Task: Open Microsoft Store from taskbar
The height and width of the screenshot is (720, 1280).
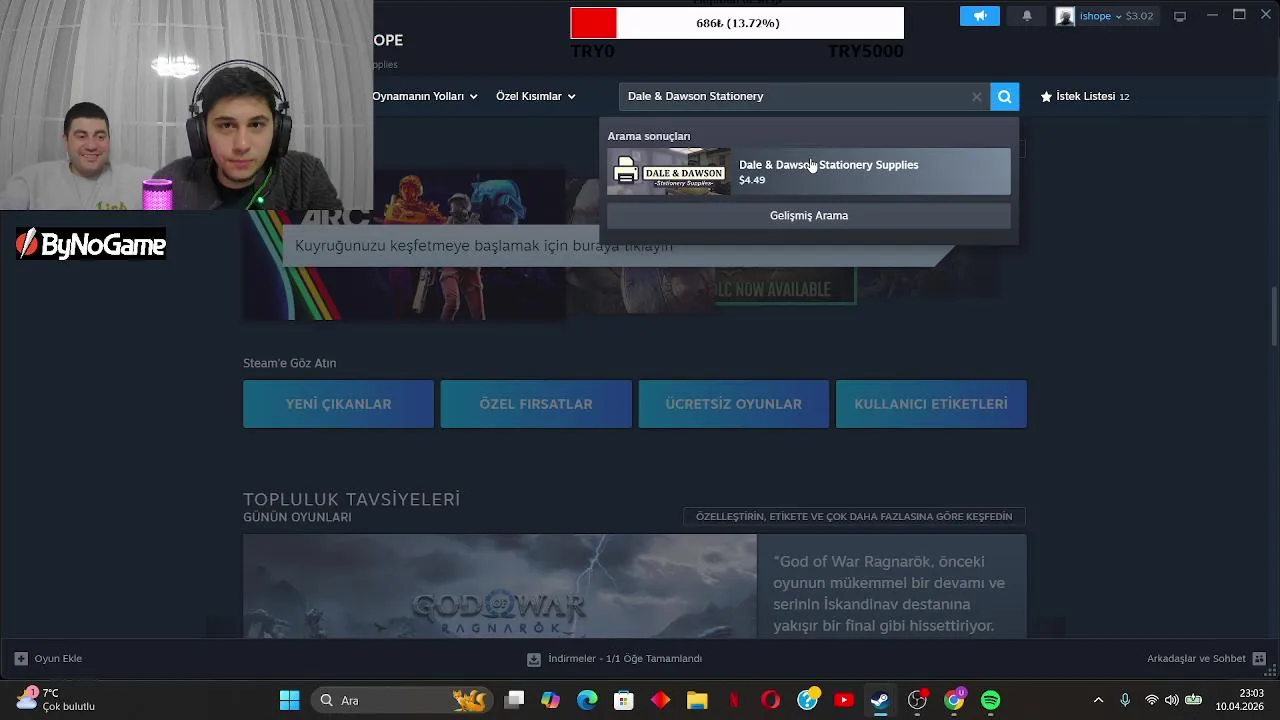Action: tap(624, 700)
